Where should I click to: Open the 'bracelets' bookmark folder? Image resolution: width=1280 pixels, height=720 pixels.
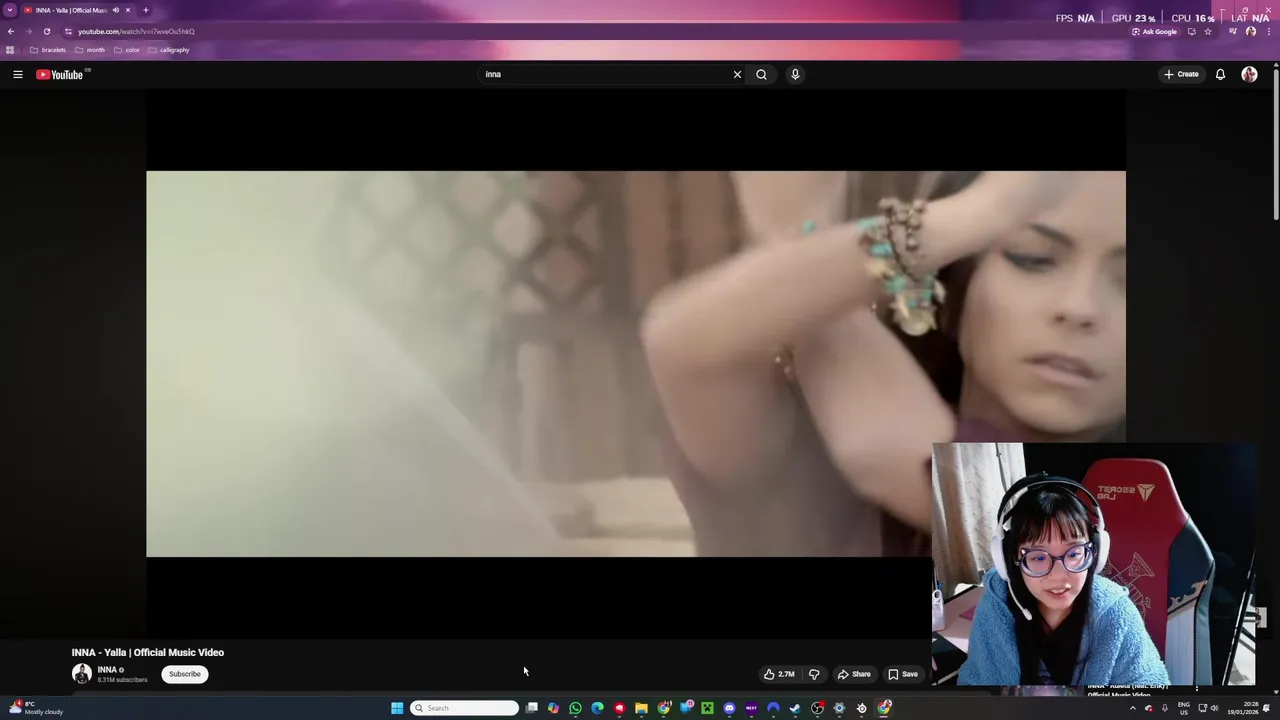click(48, 50)
